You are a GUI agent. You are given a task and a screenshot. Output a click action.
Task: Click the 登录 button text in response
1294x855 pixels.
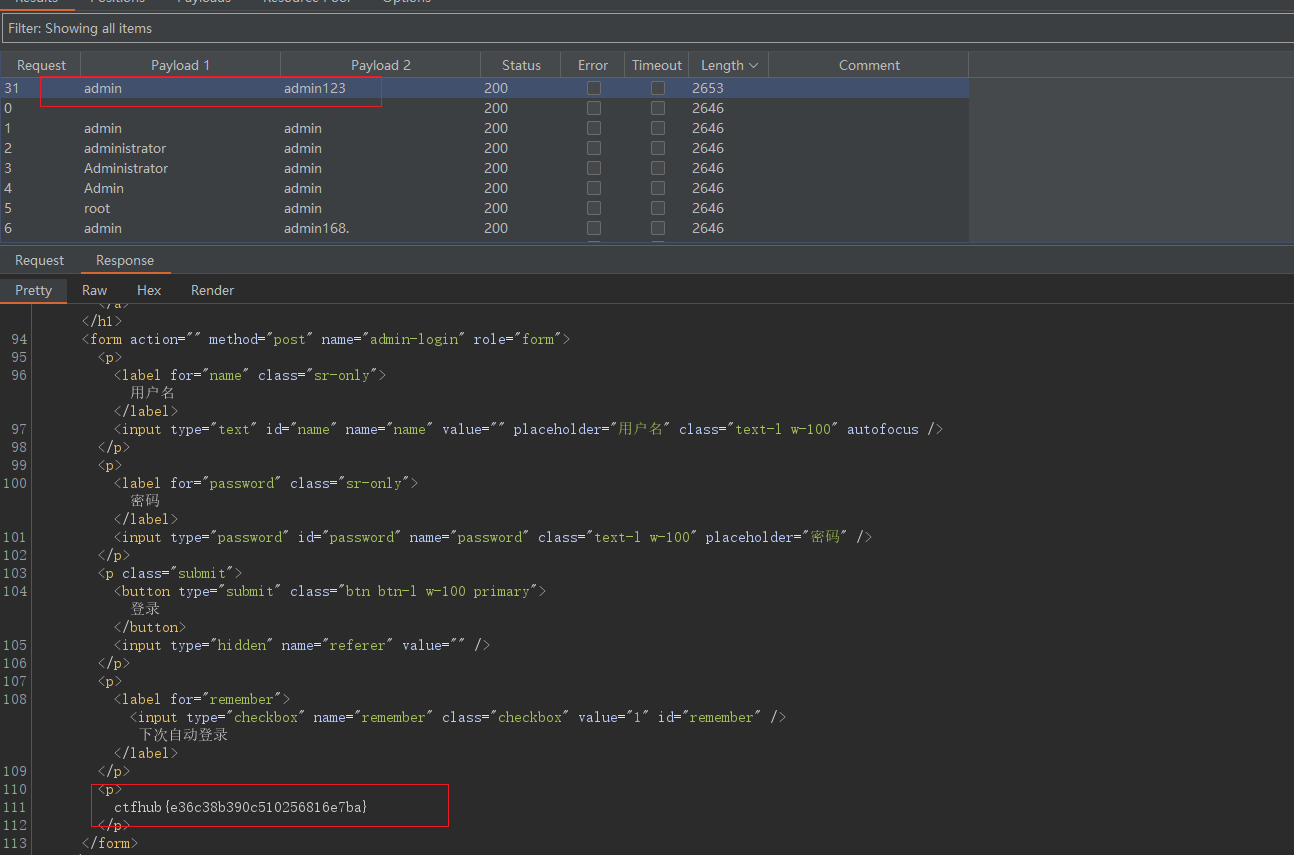point(145,609)
